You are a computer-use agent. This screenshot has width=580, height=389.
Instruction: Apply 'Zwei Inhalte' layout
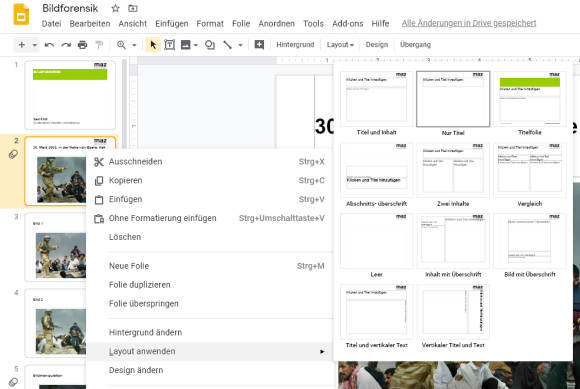click(453, 175)
